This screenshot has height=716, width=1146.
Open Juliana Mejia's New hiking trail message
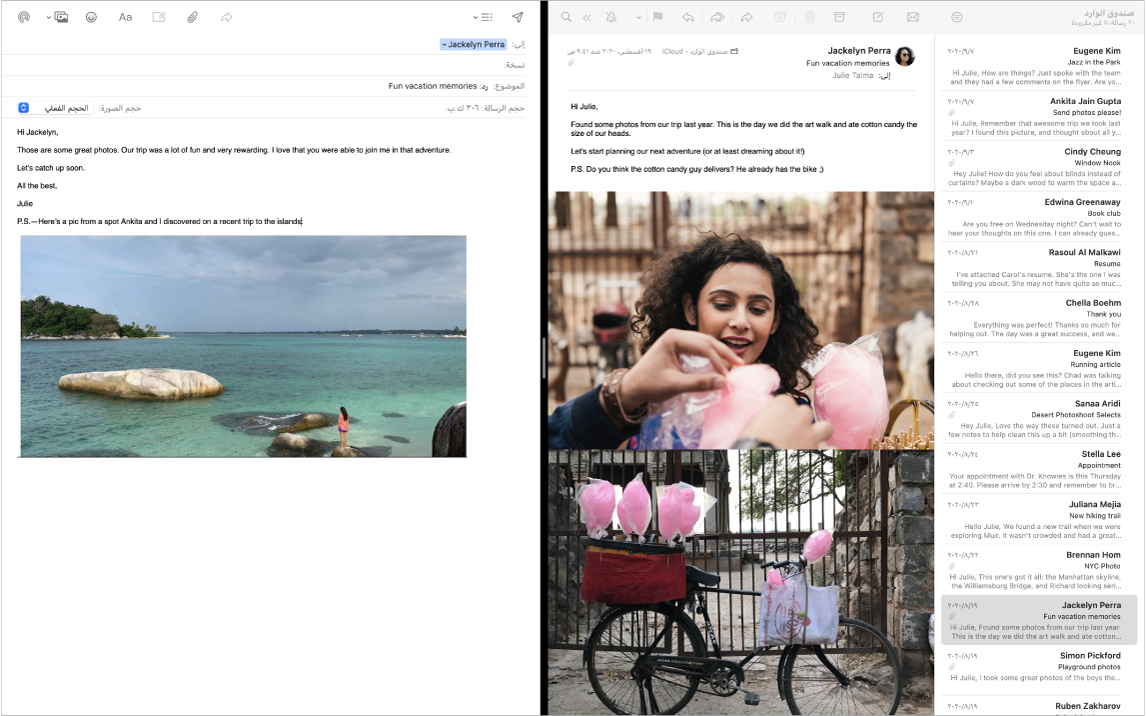[1039, 520]
